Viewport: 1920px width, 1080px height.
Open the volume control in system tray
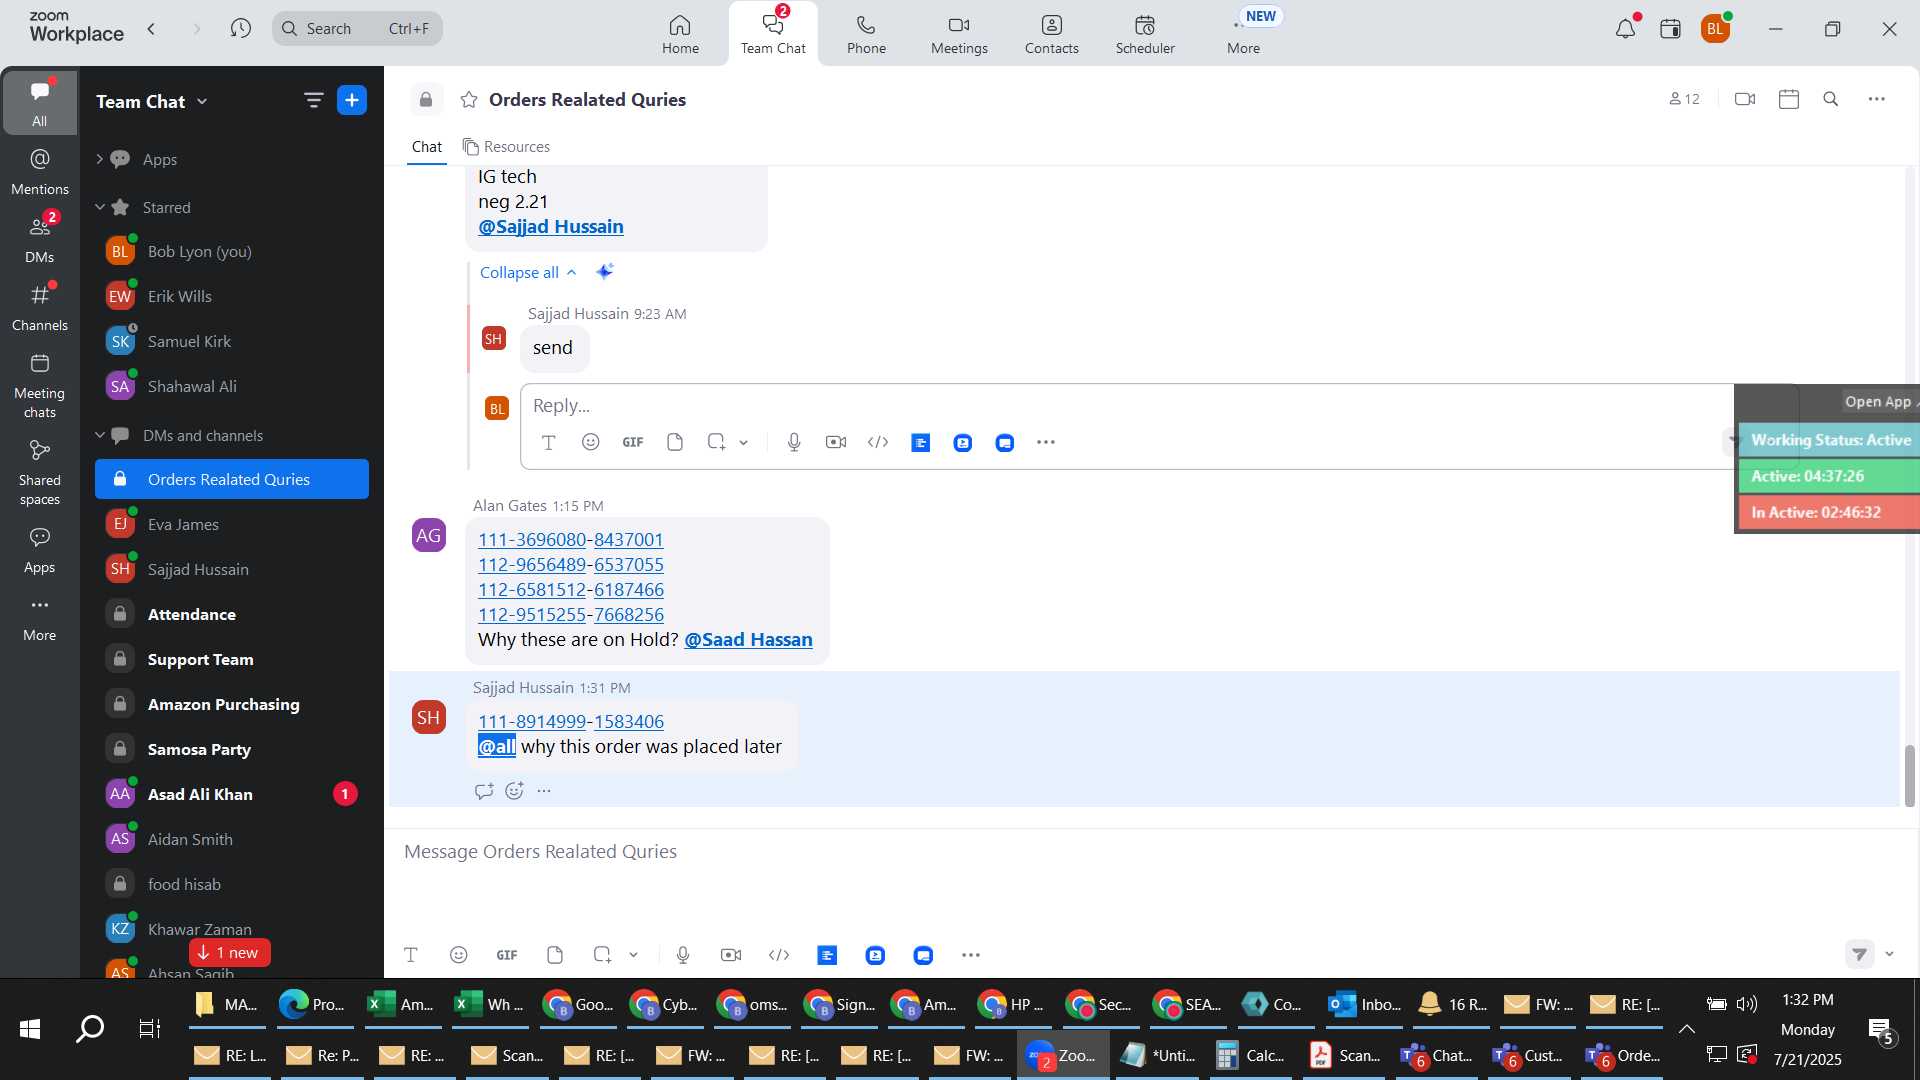click(x=1747, y=1004)
